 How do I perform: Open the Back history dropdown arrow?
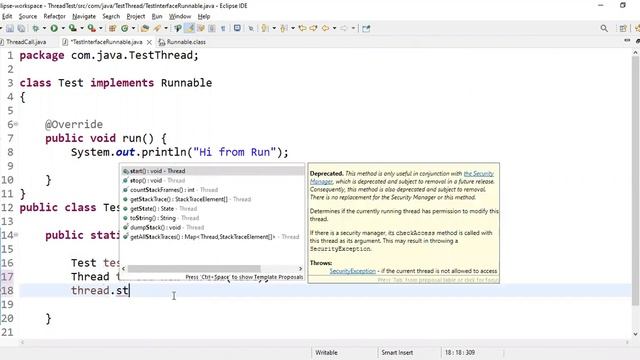click(335, 28)
